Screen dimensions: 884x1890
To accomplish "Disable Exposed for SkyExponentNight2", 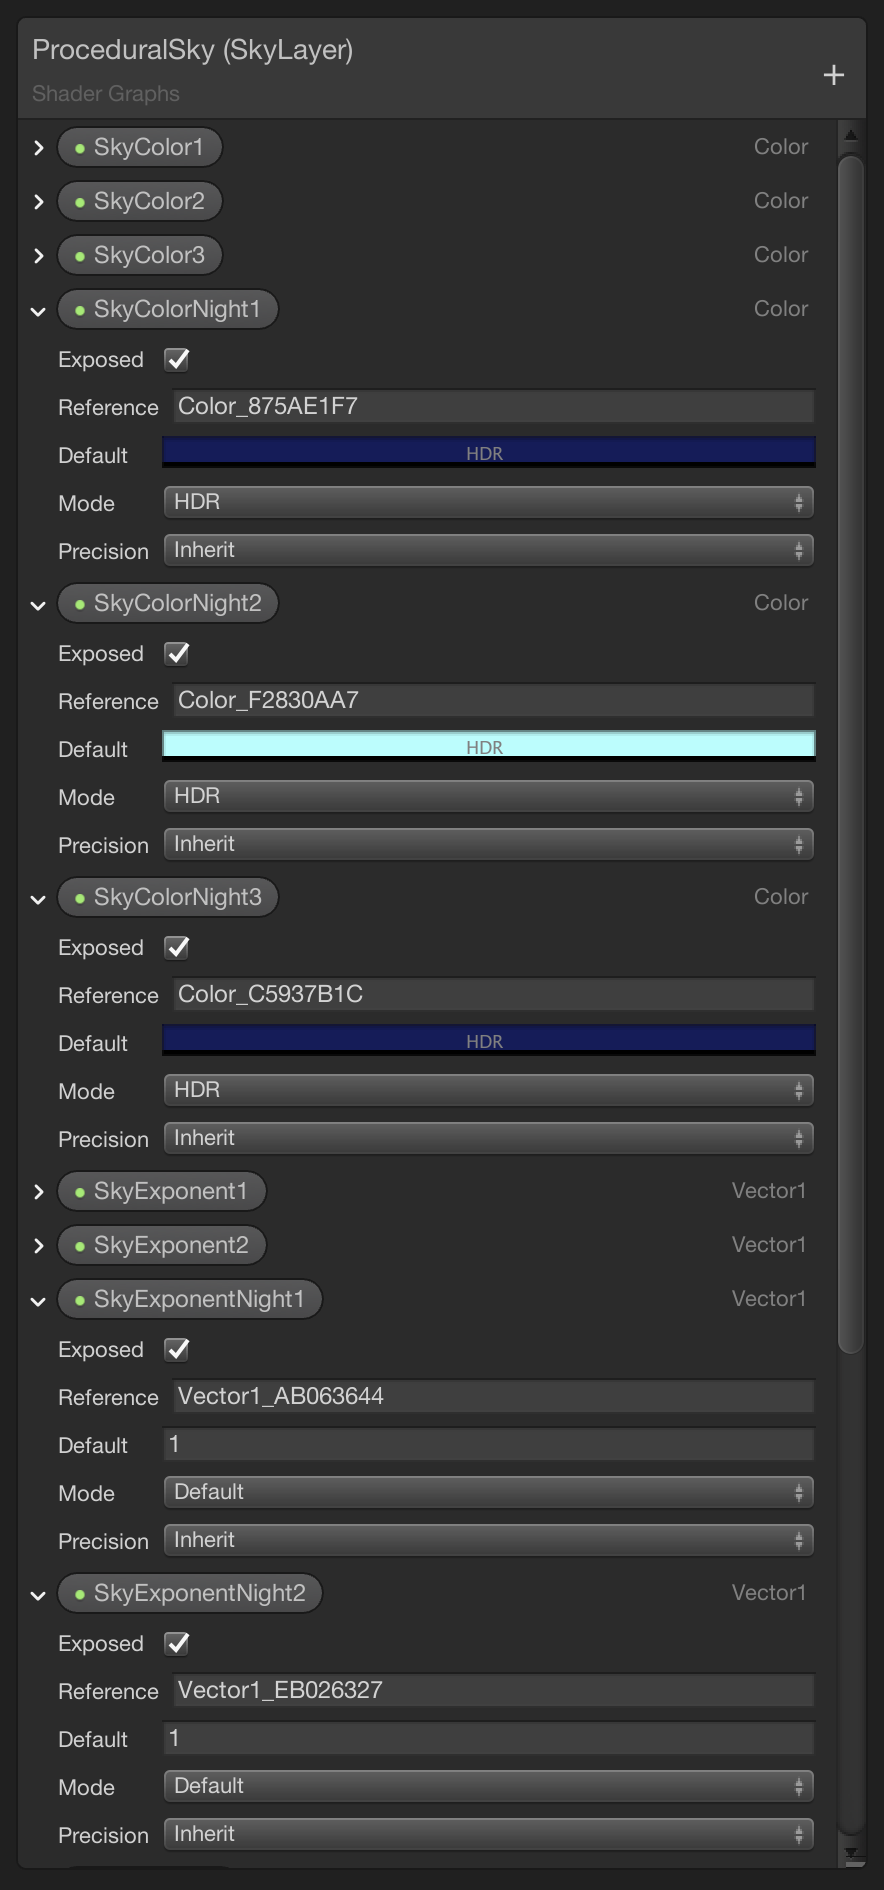I will (175, 1643).
